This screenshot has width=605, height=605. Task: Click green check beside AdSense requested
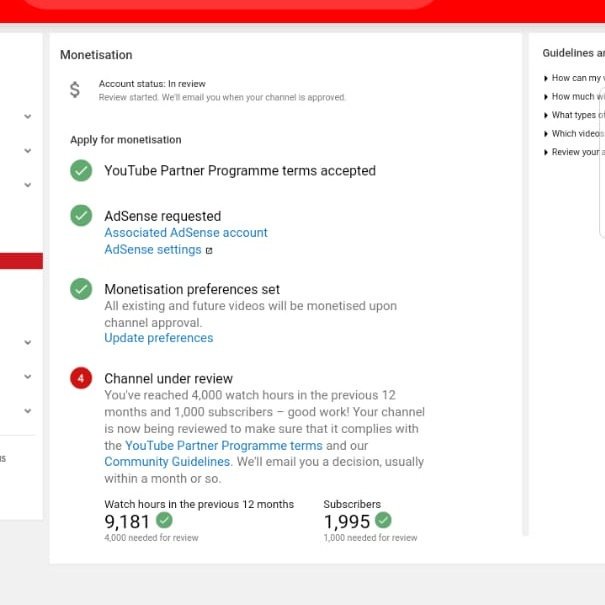81,215
